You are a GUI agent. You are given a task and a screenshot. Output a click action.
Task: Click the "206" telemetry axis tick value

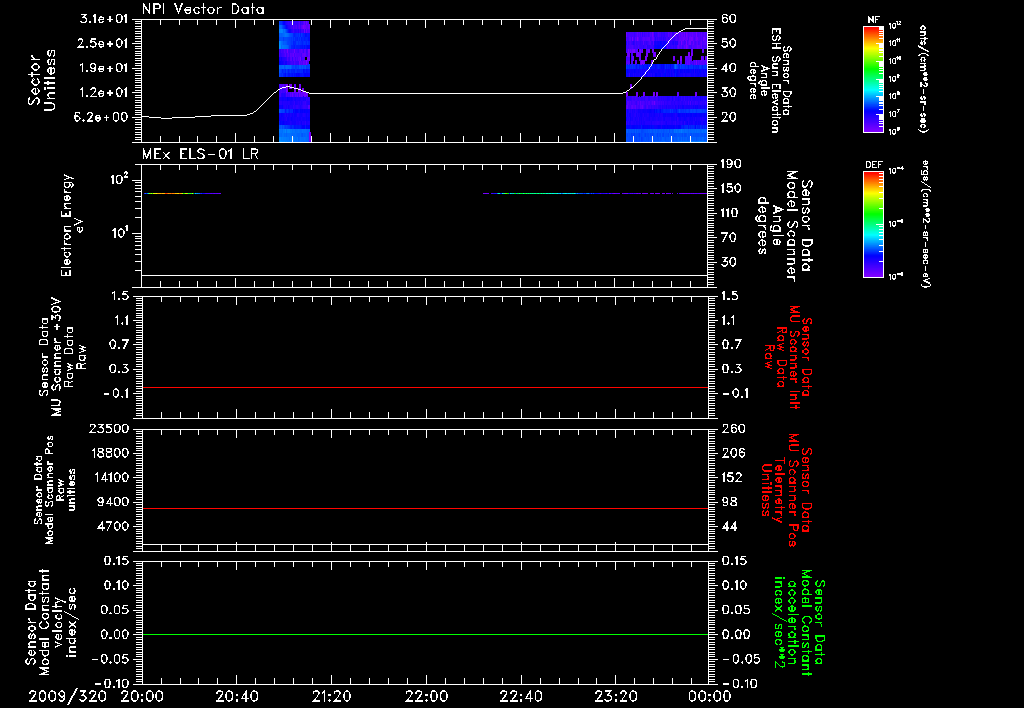(x=733, y=453)
